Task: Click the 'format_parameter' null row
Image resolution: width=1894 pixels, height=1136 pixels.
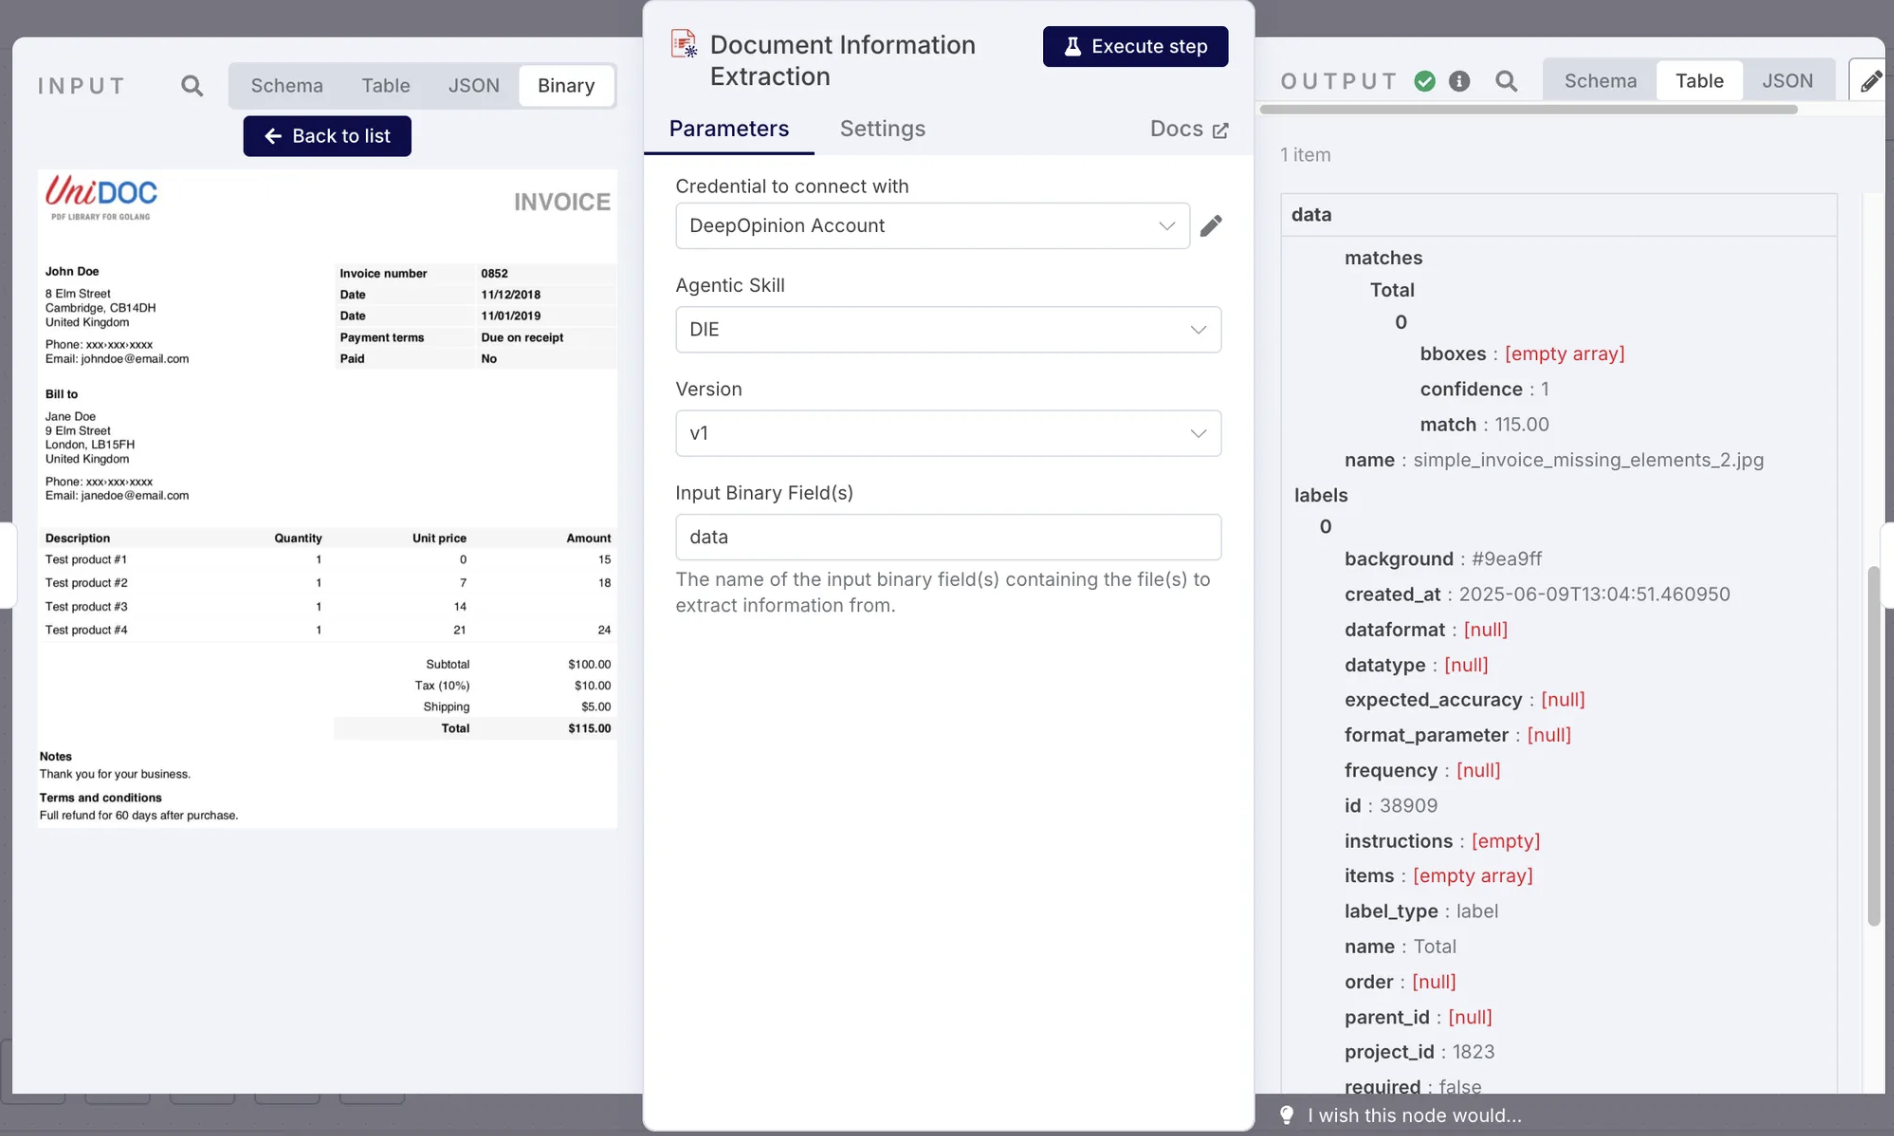Action: pos(1457,735)
